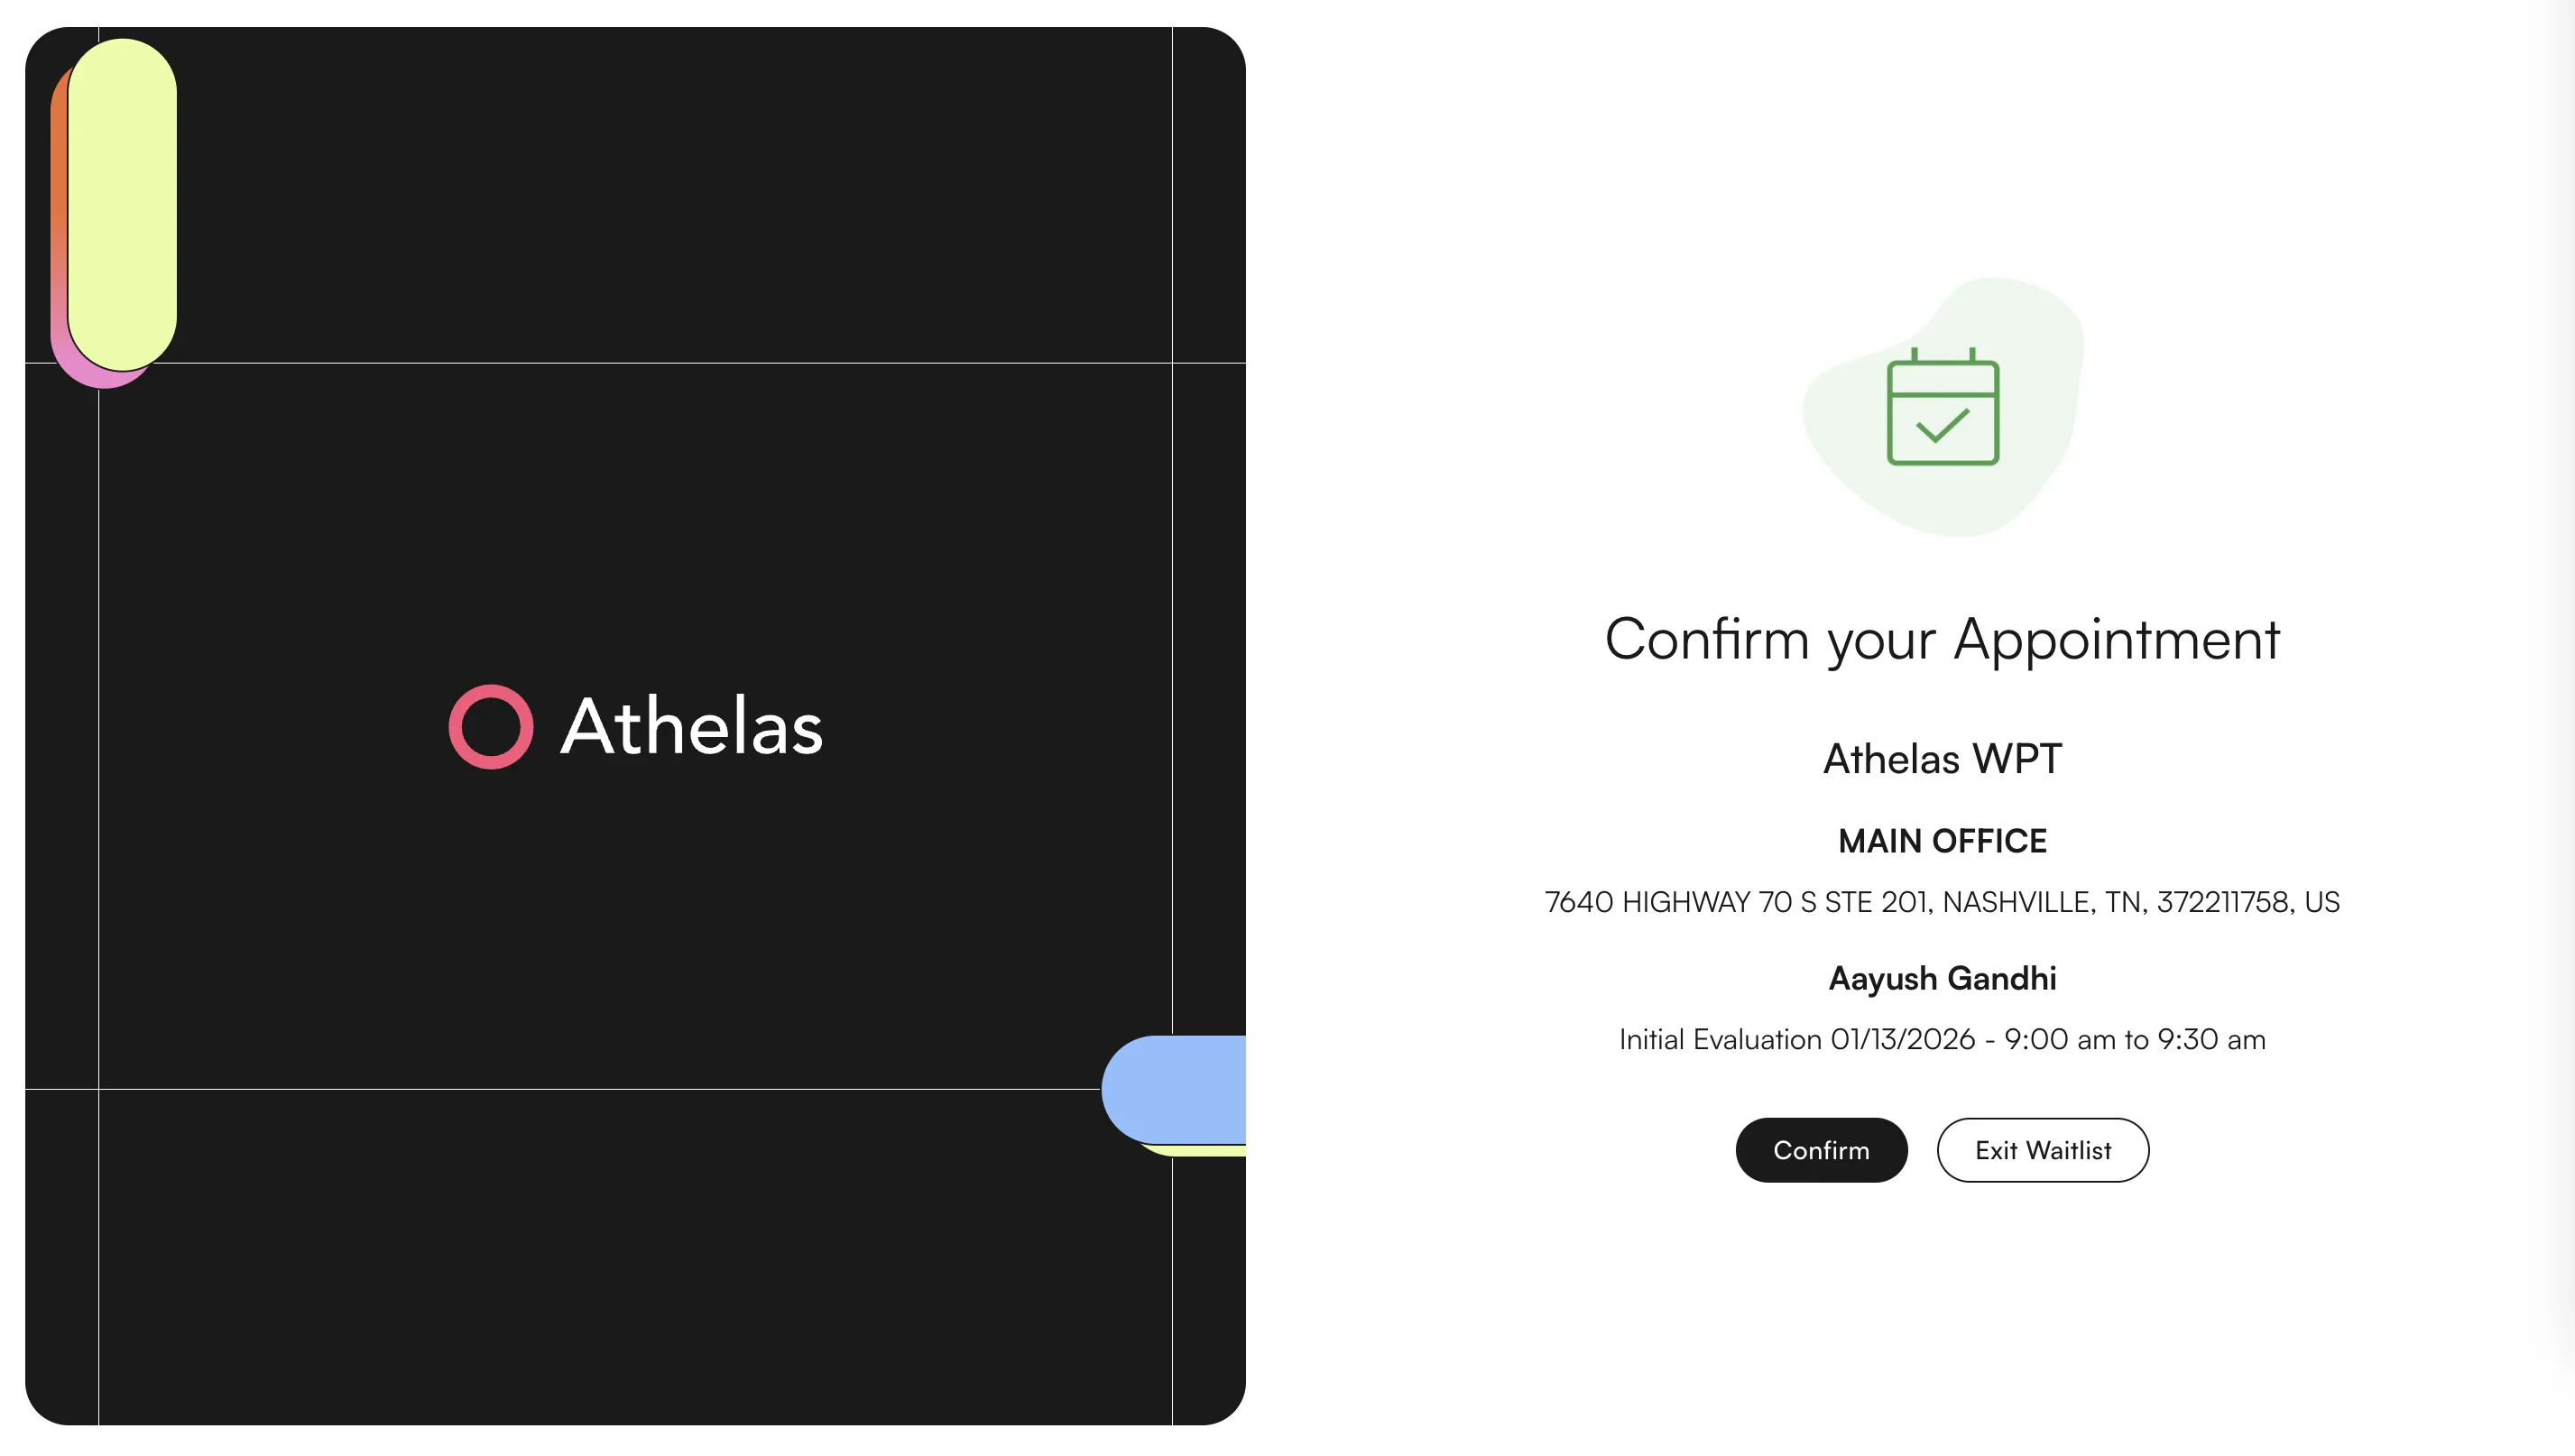The image size is (2575, 1456).
Task: Click the blue pill shape on dark panel
Action: pos(1180,1090)
